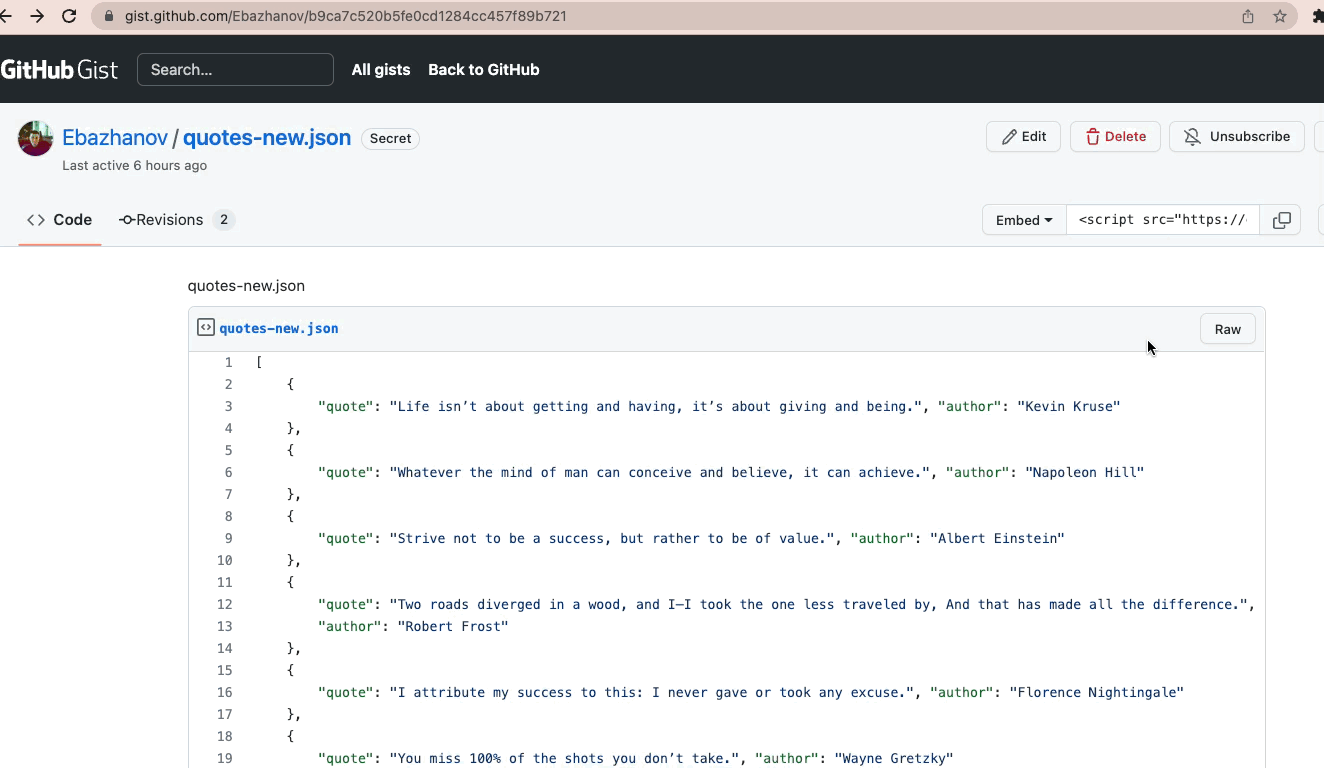Screen dimensions: 1324x768
Task: Click the quote "Strive not to be a success"
Action: tap(612, 538)
